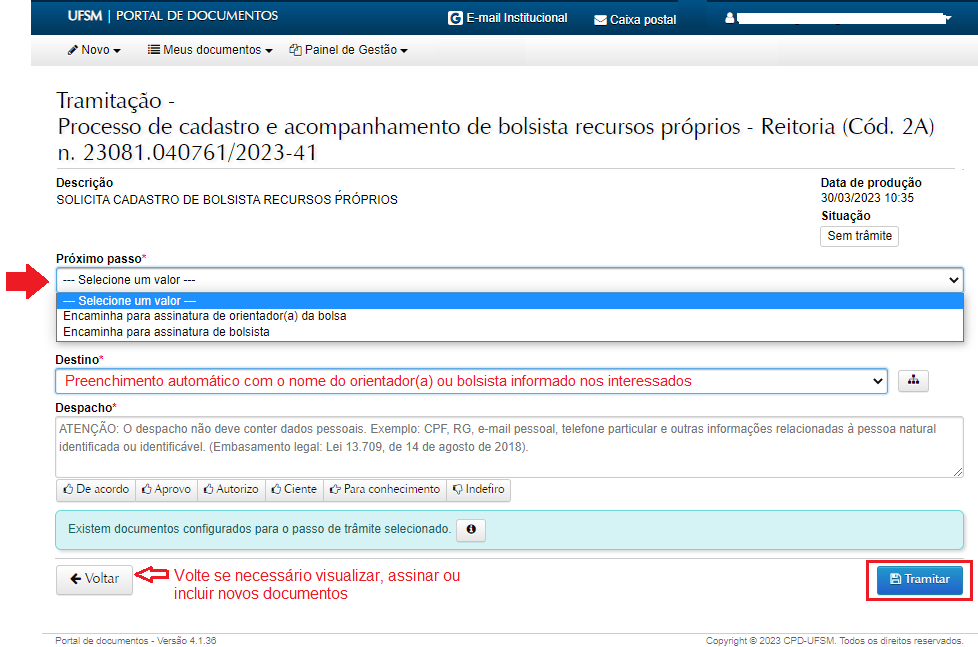Select 'Encaminha para assinatura de orientador(a) da bolsa'
Image resolution: width=978 pixels, height=647 pixels.
[205, 316]
